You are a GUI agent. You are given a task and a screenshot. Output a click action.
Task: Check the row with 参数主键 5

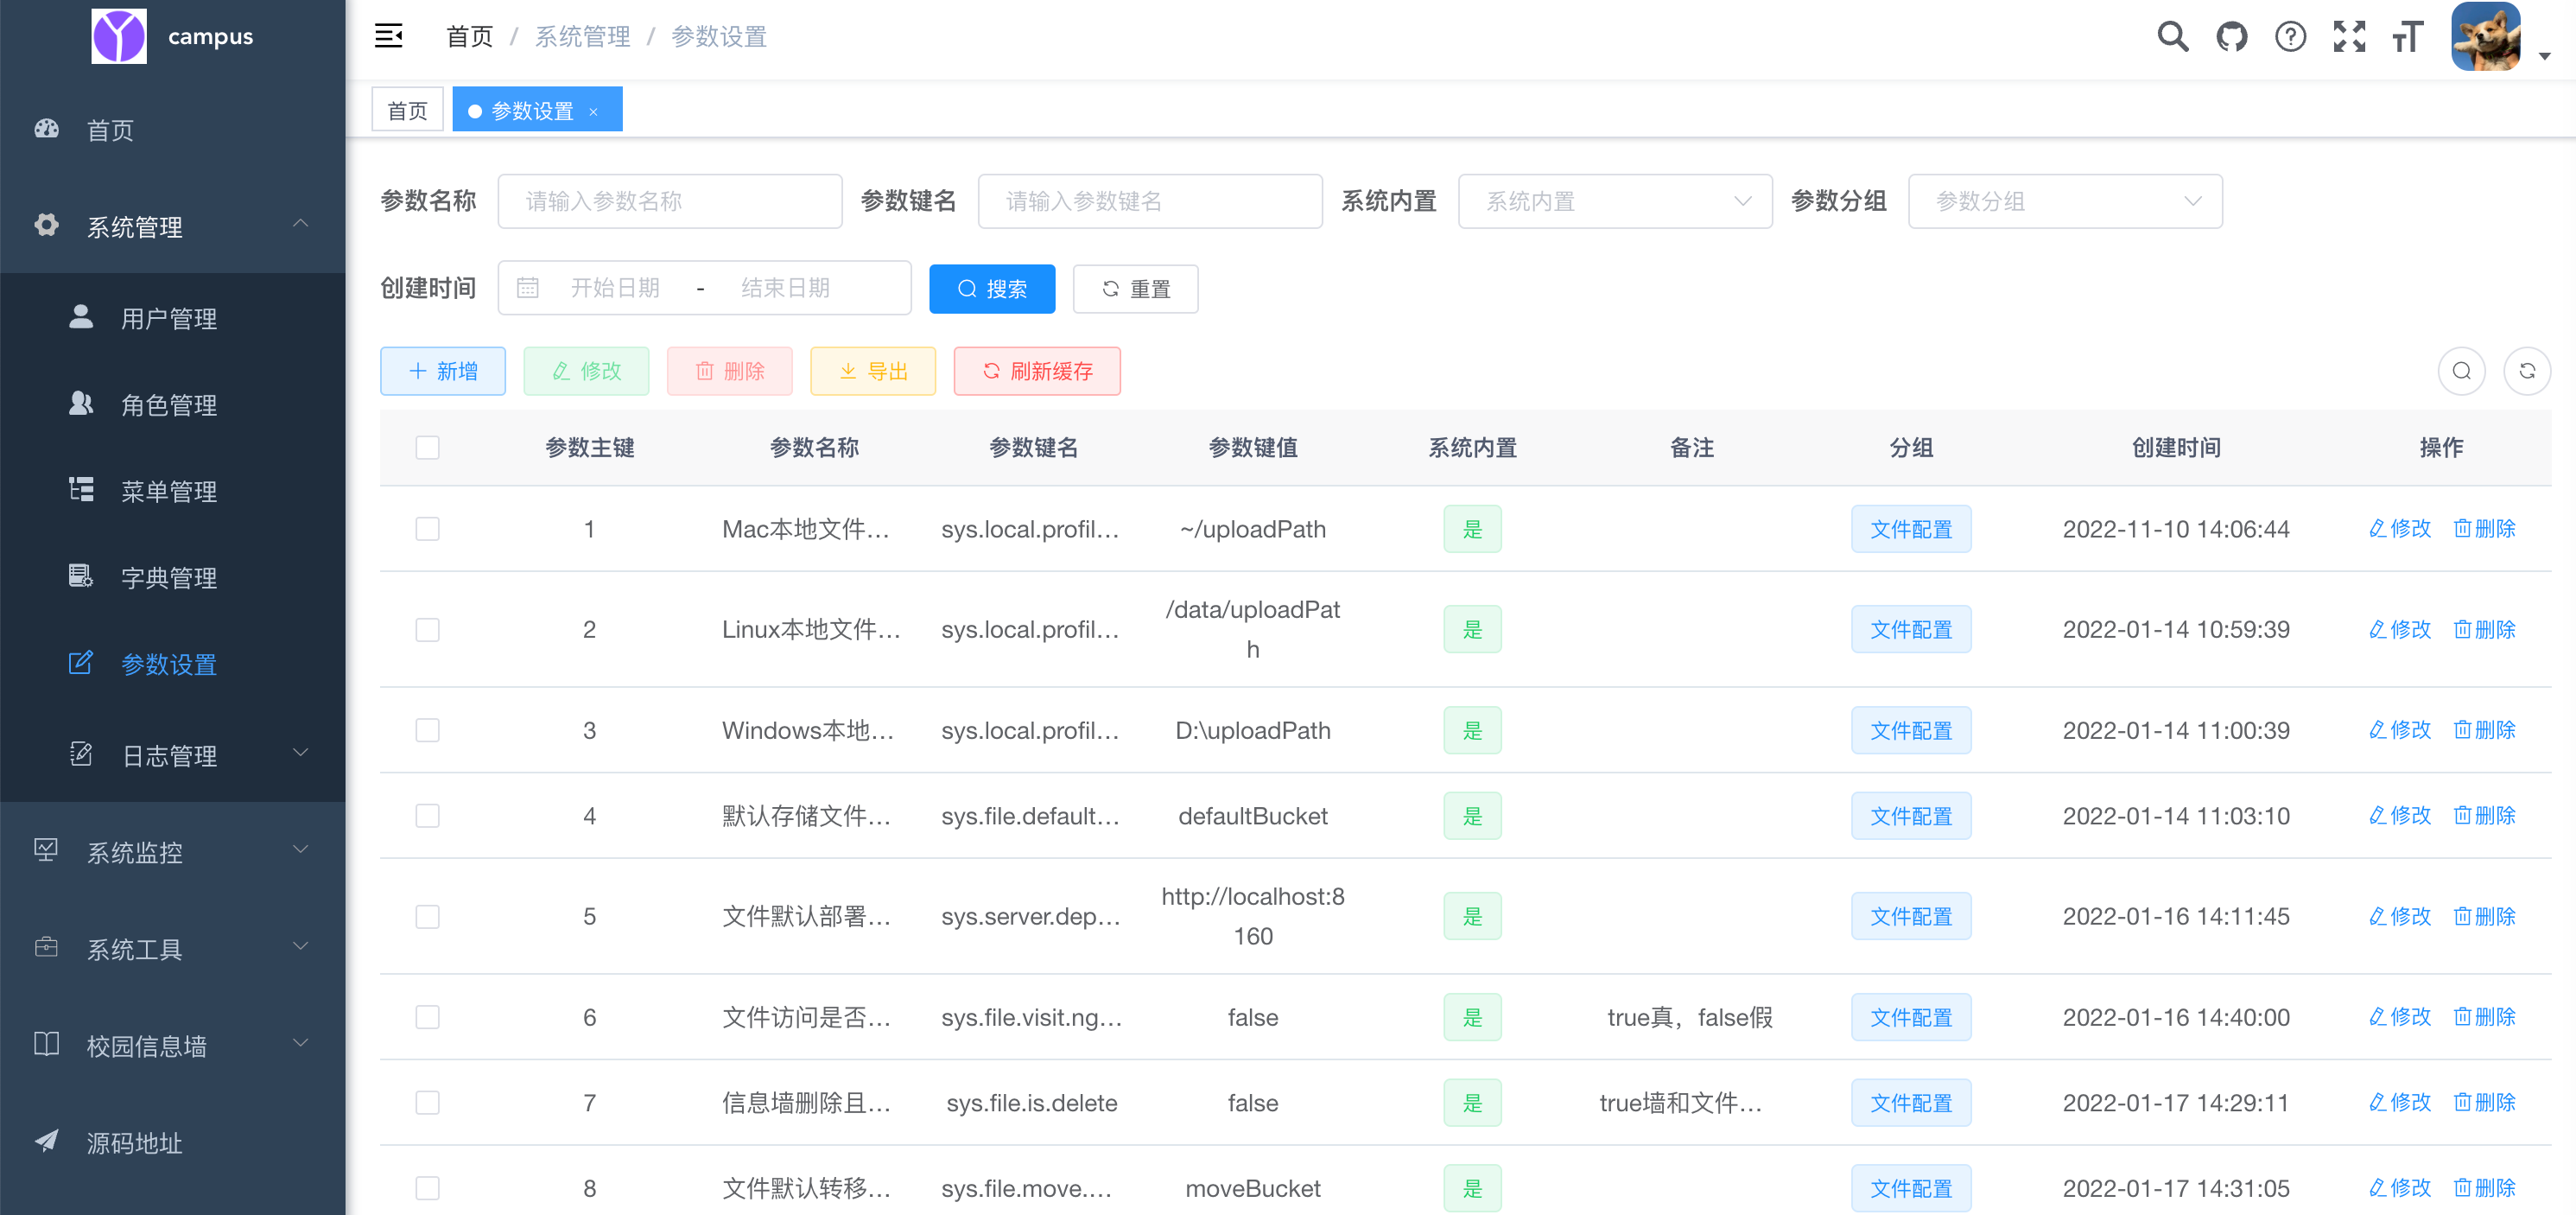427,916
